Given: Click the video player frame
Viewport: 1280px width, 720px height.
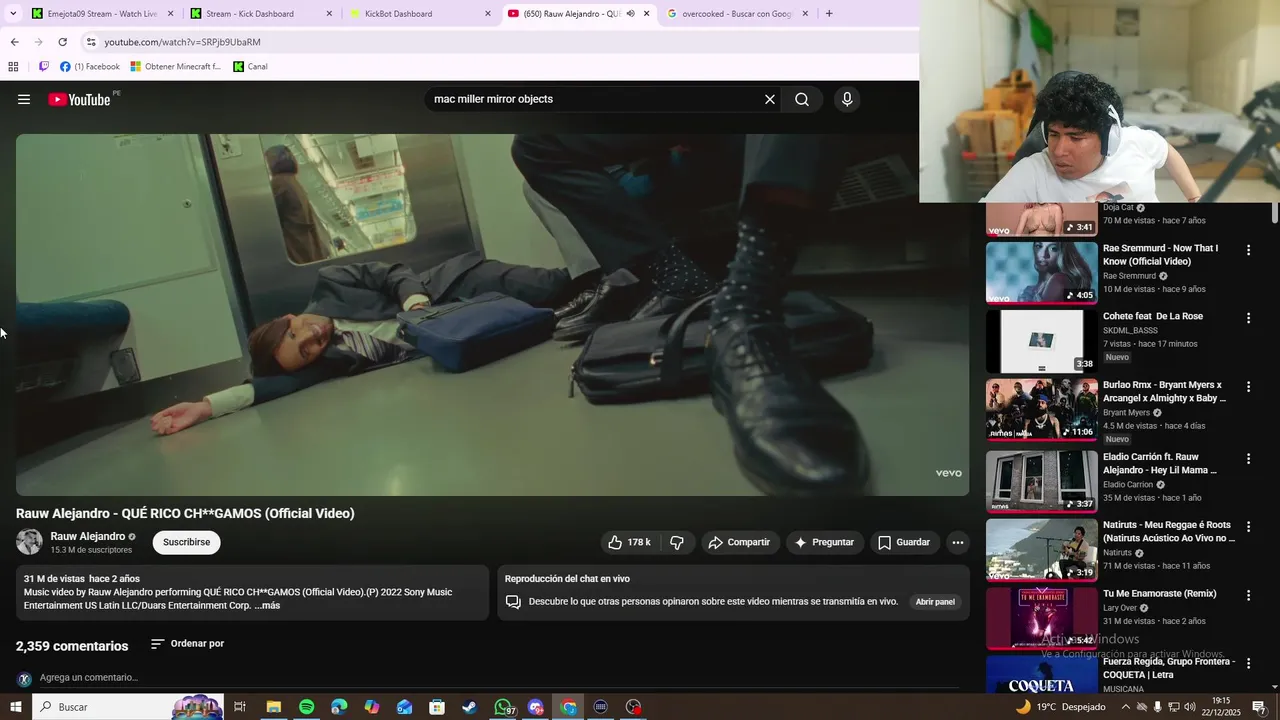Looking at the screenshot, I should 492,314.
